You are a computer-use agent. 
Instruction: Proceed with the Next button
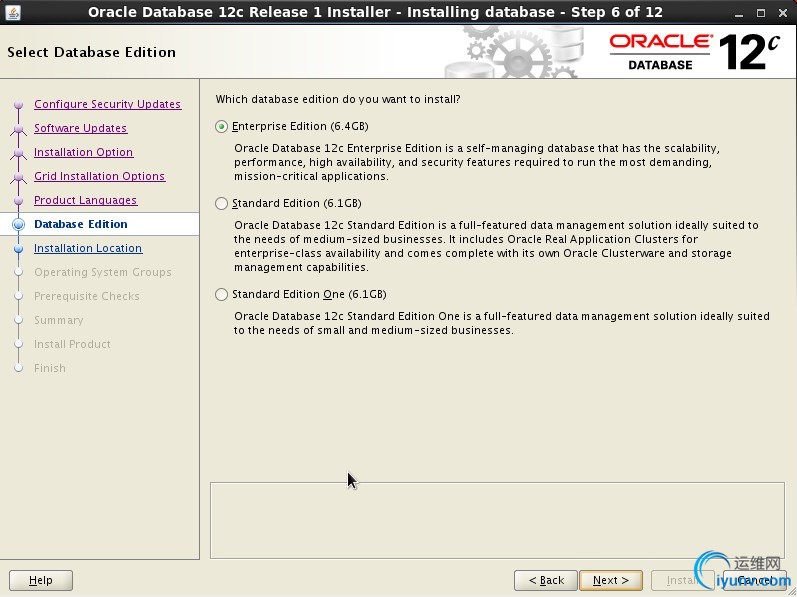coord(611,580)
